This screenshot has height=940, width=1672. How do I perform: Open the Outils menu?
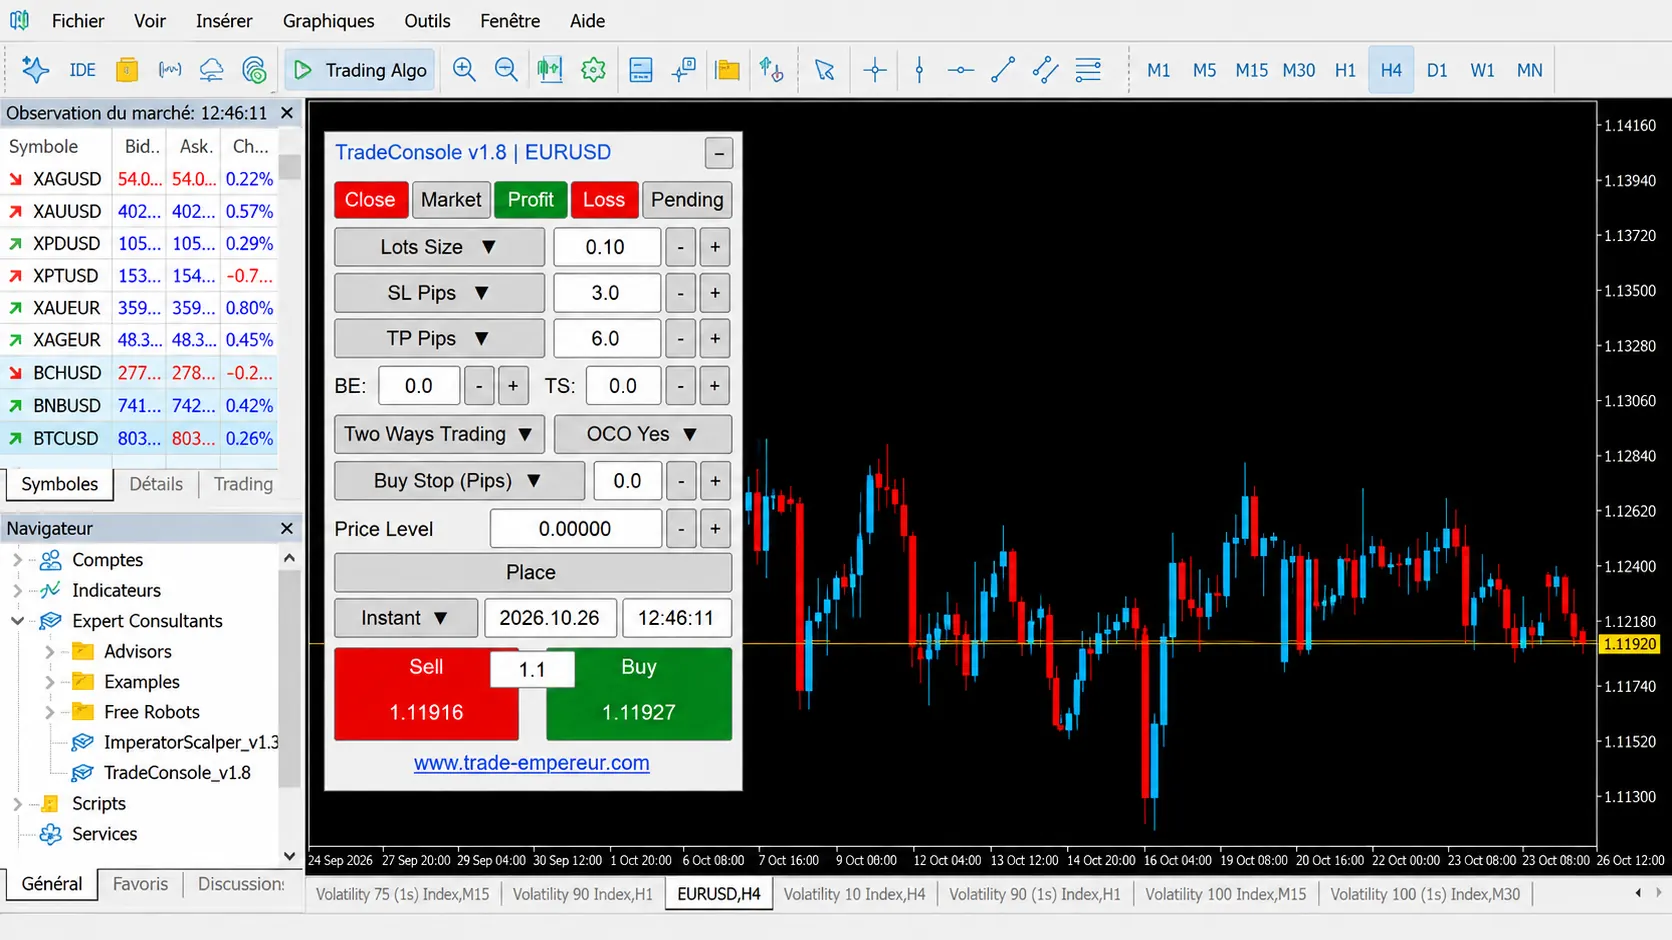(427, 21)
